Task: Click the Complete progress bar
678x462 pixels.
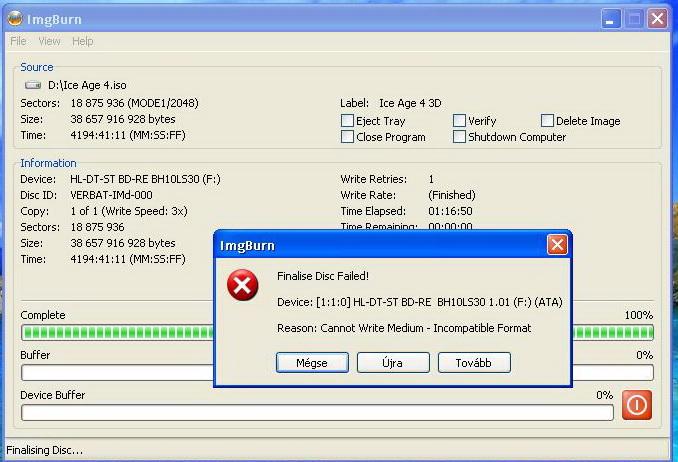Action: point(337,333)
